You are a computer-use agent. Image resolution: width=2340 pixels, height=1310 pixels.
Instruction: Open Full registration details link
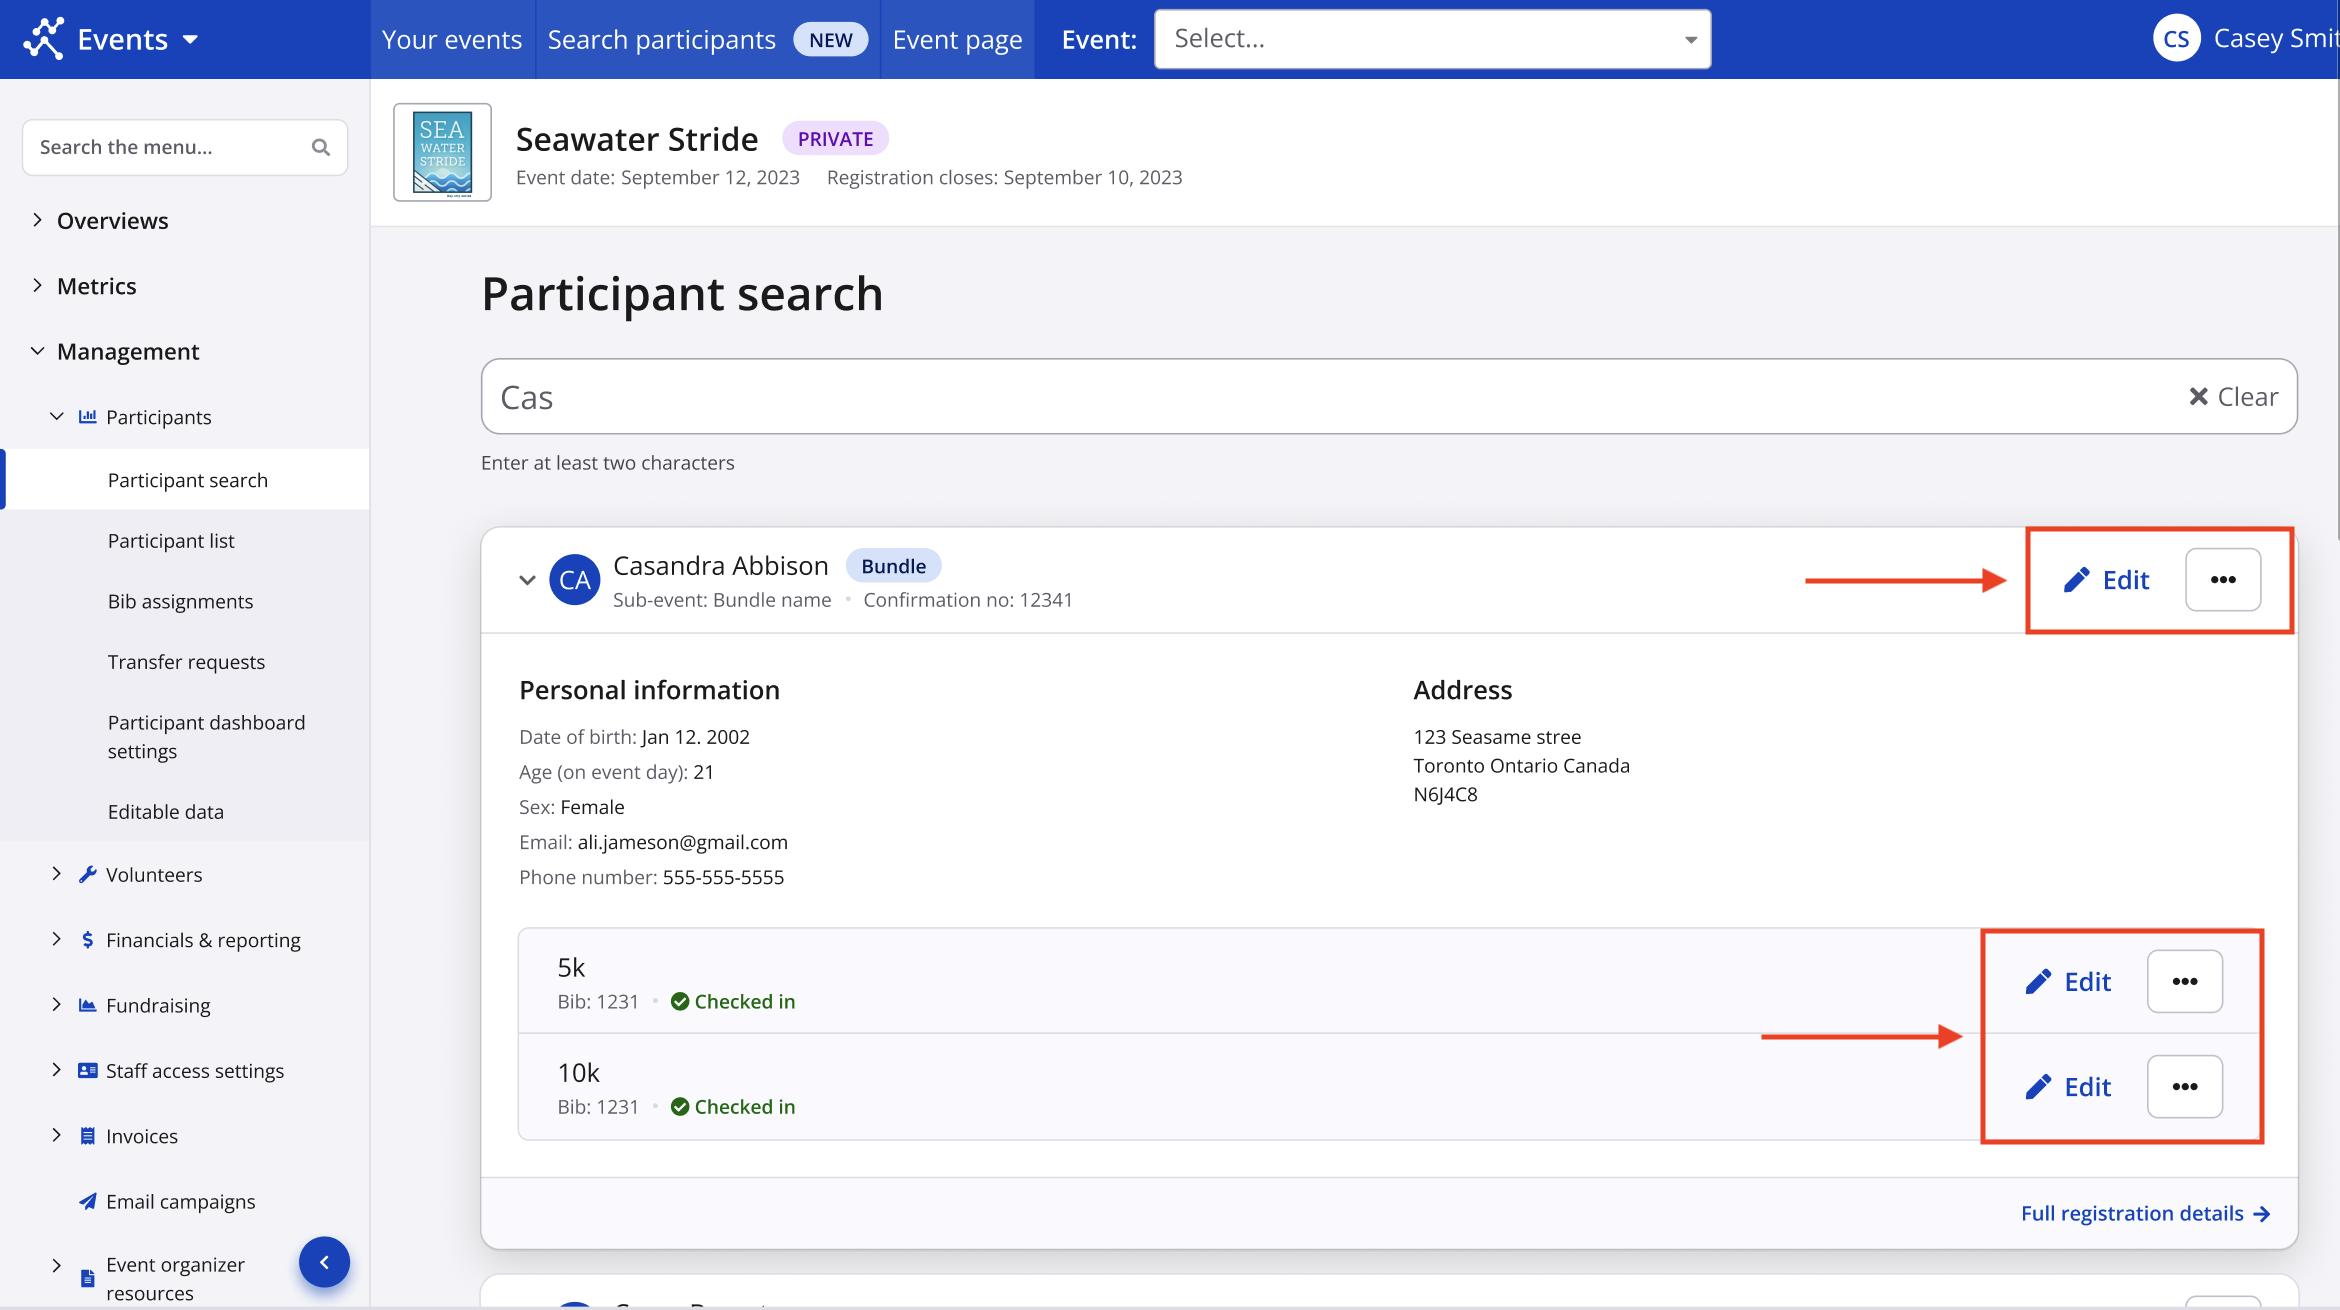(x=2144, y=1213)
